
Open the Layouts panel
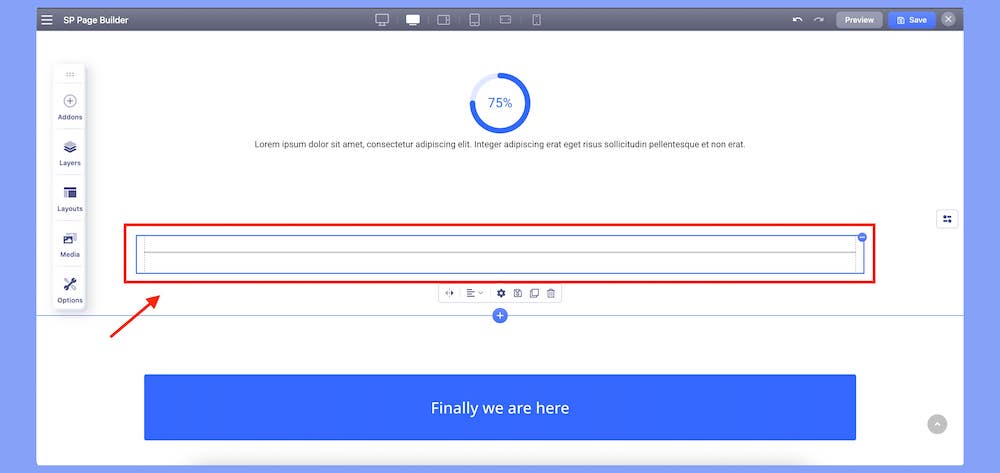(x=70, y=198)
